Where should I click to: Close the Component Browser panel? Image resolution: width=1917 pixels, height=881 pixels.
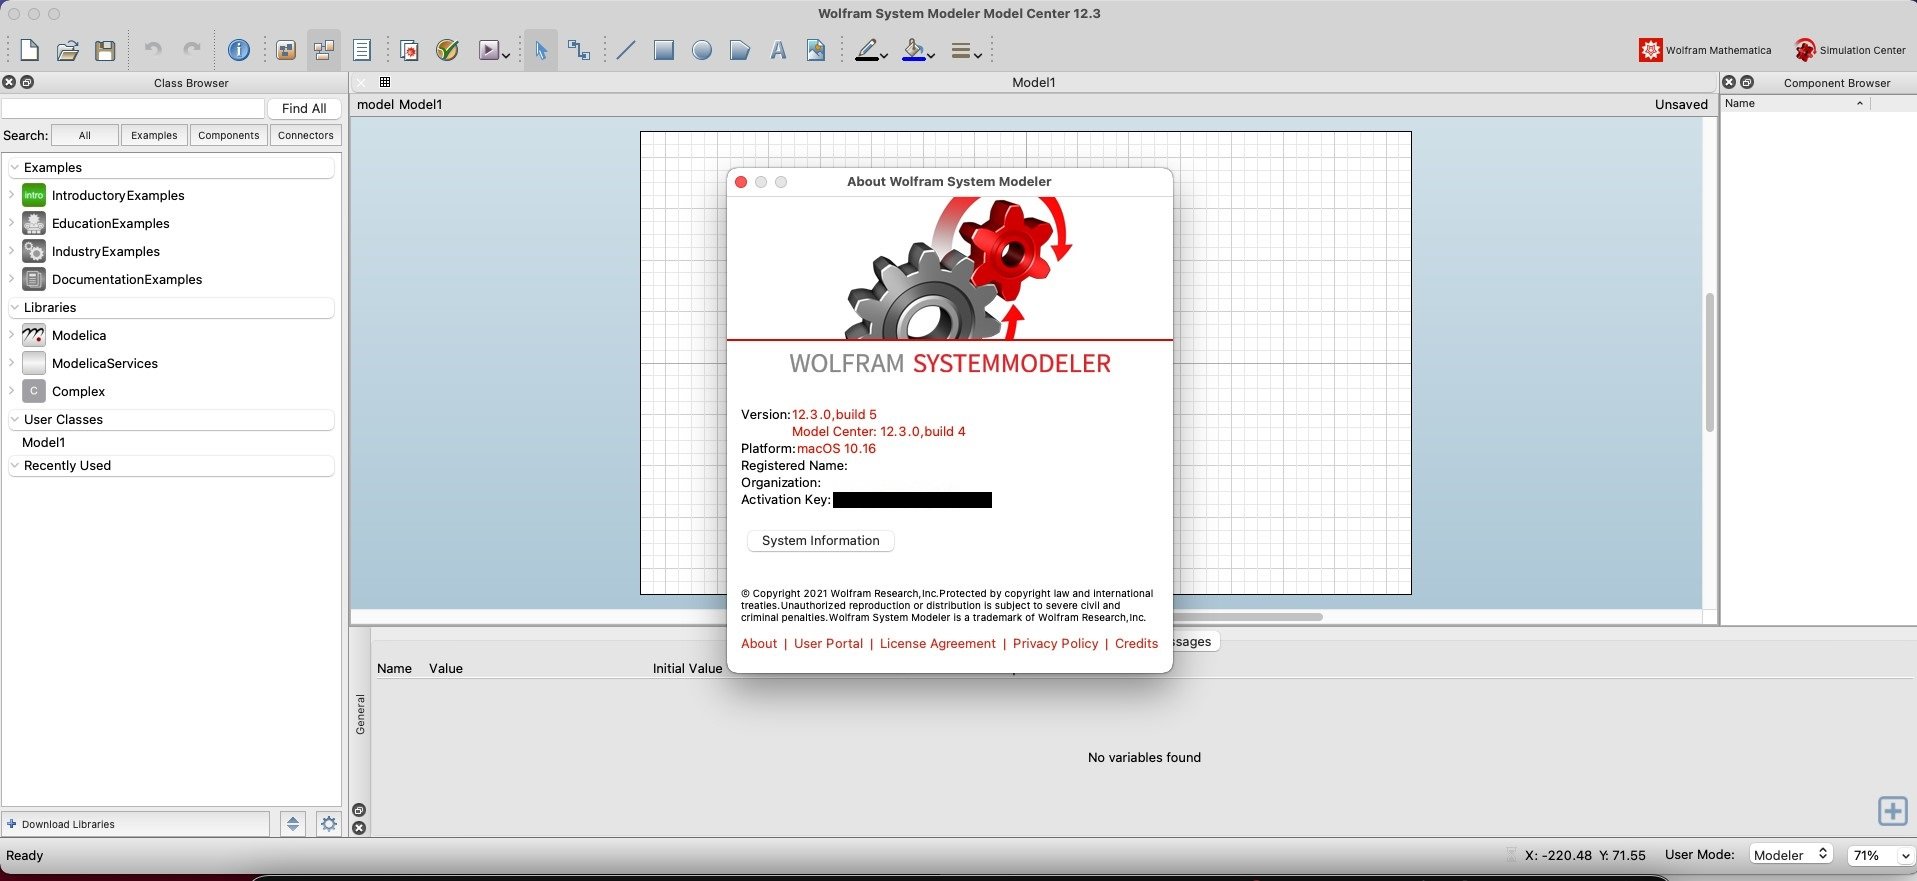point(1729,82)
